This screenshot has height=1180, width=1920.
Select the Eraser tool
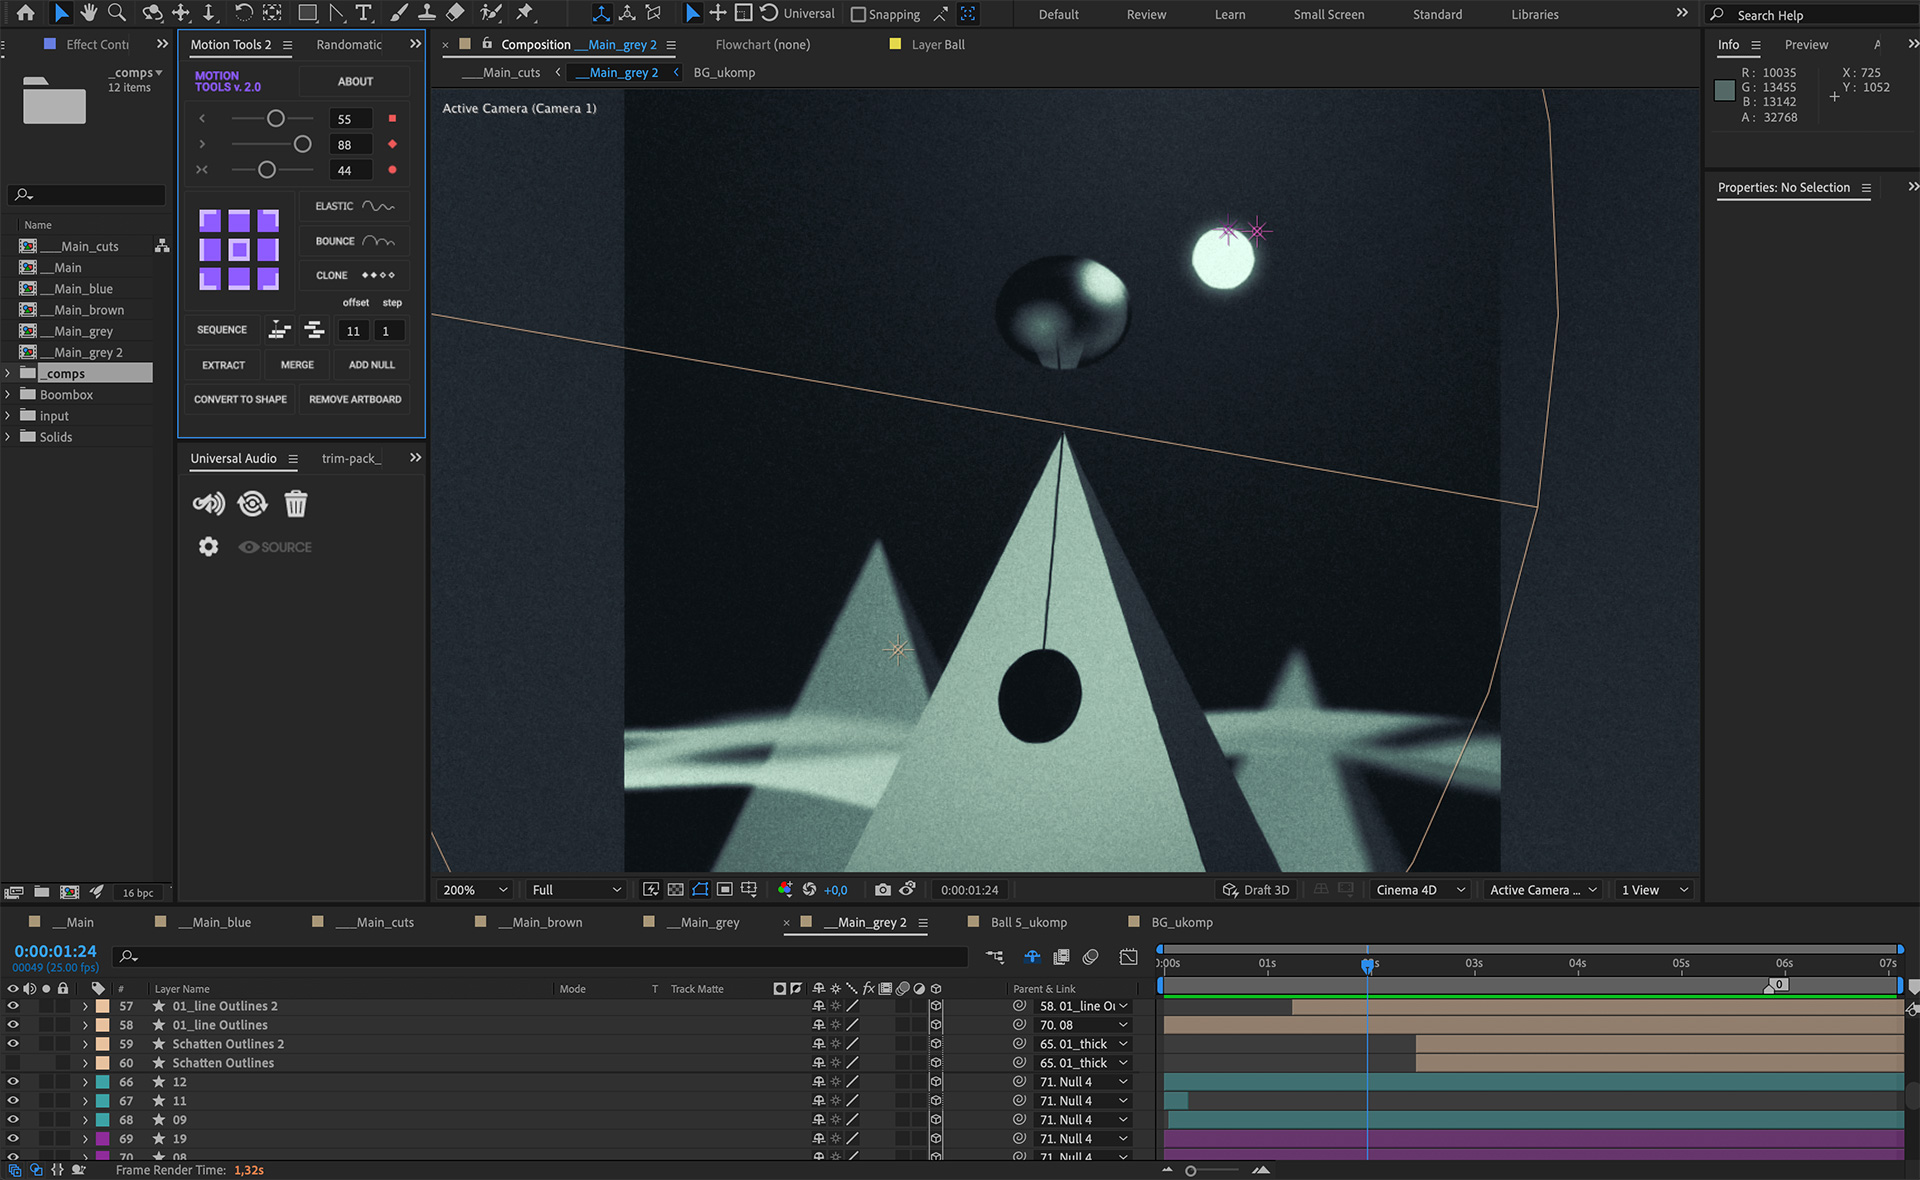coord(455,13)
